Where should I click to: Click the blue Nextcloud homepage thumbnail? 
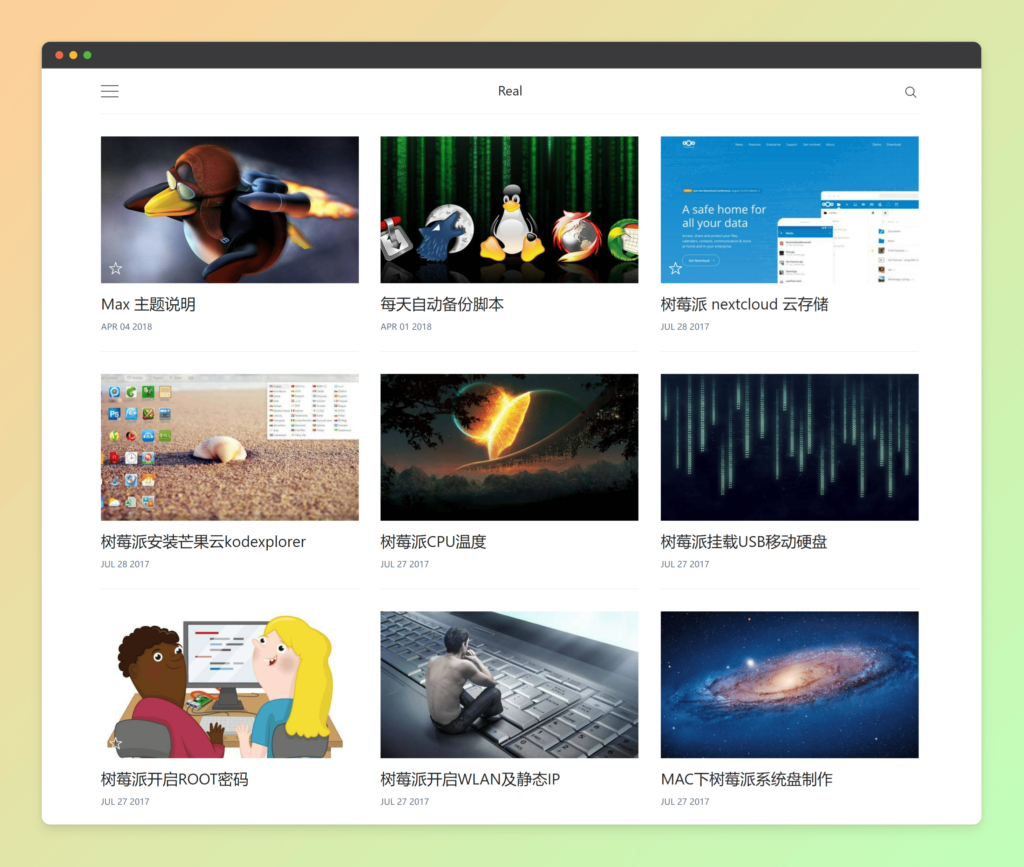[789, 209]
